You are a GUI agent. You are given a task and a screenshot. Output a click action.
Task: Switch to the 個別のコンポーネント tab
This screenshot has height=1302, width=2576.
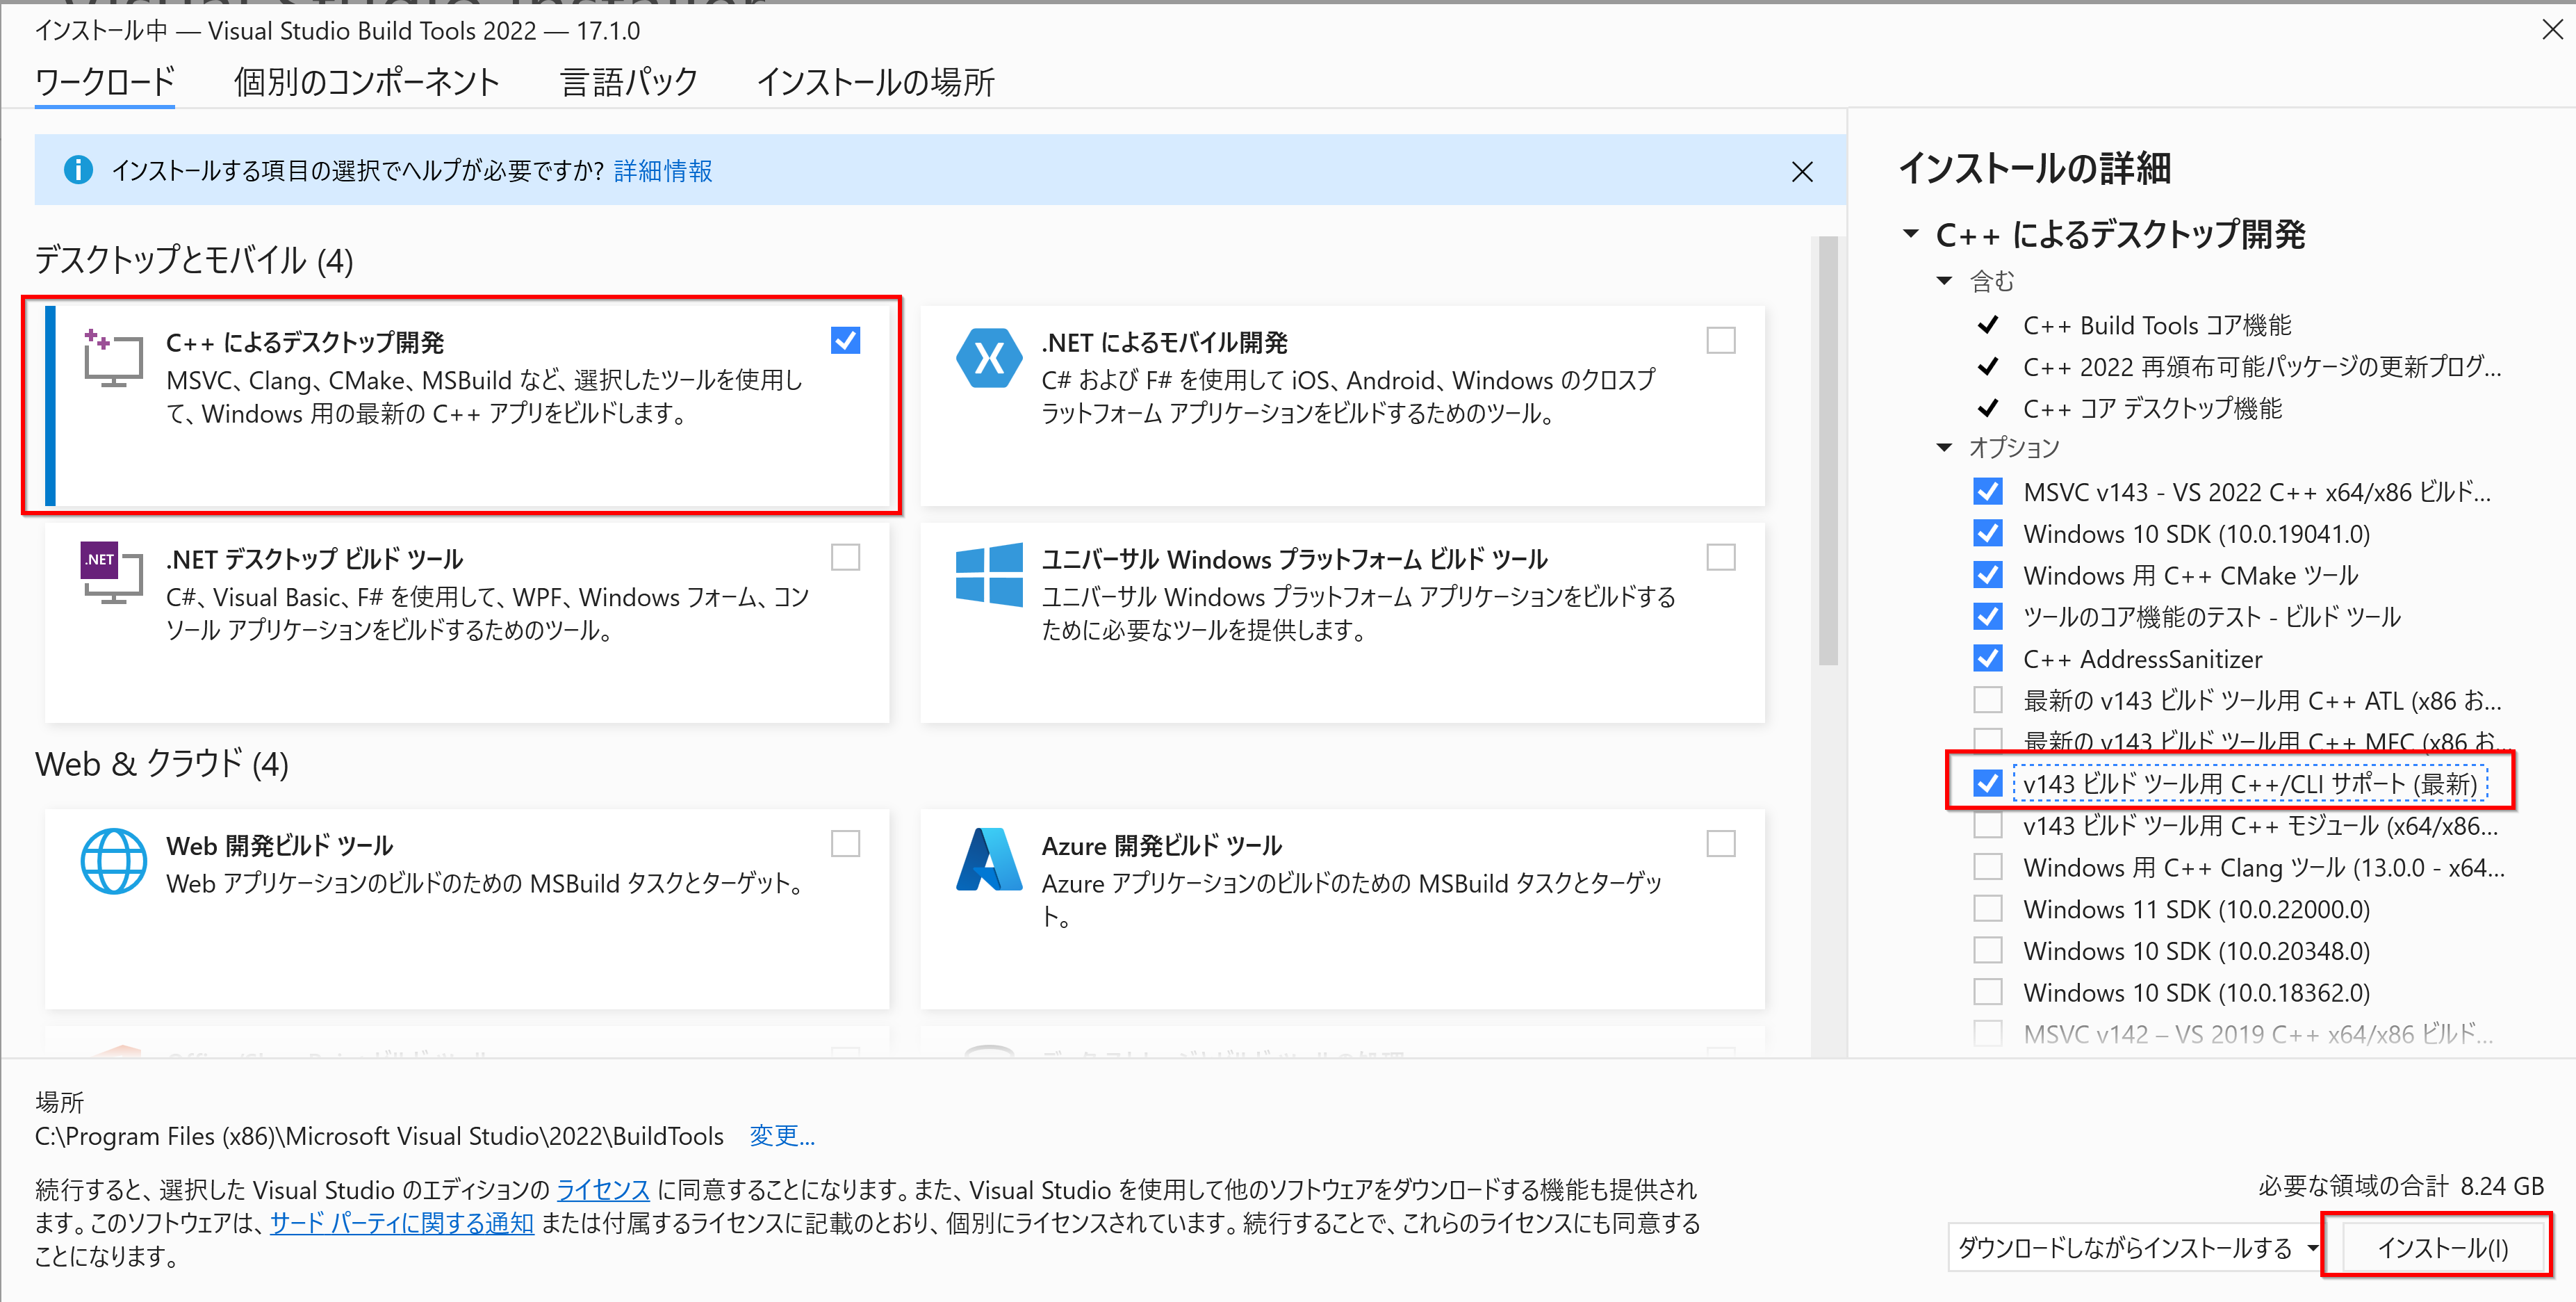(366, 82)
